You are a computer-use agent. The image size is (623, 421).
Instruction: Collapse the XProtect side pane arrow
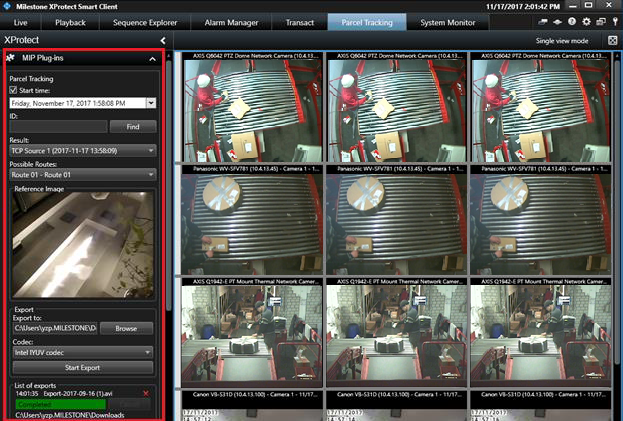pos(163,40)
